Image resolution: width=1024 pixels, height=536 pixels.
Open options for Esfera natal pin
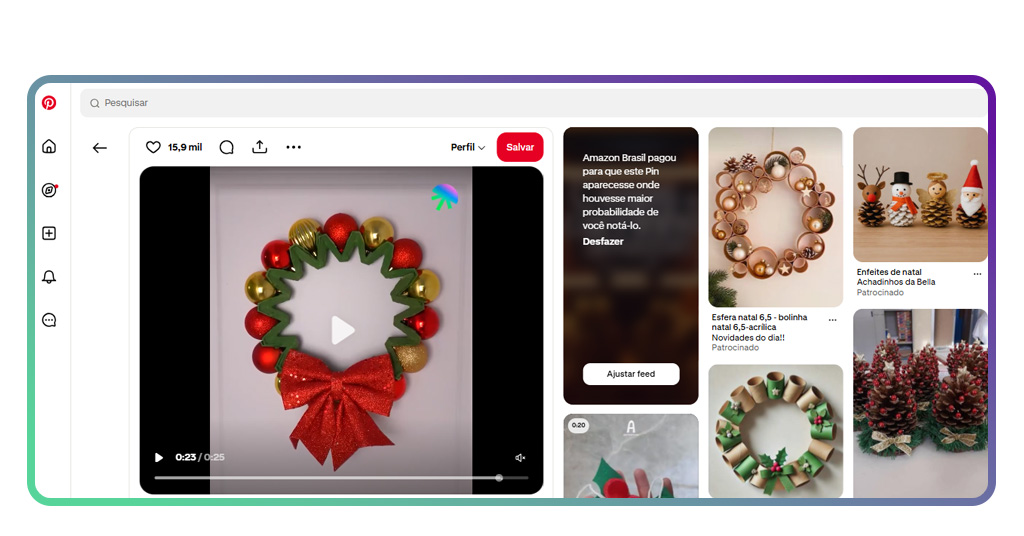click(x=832, y=320)
